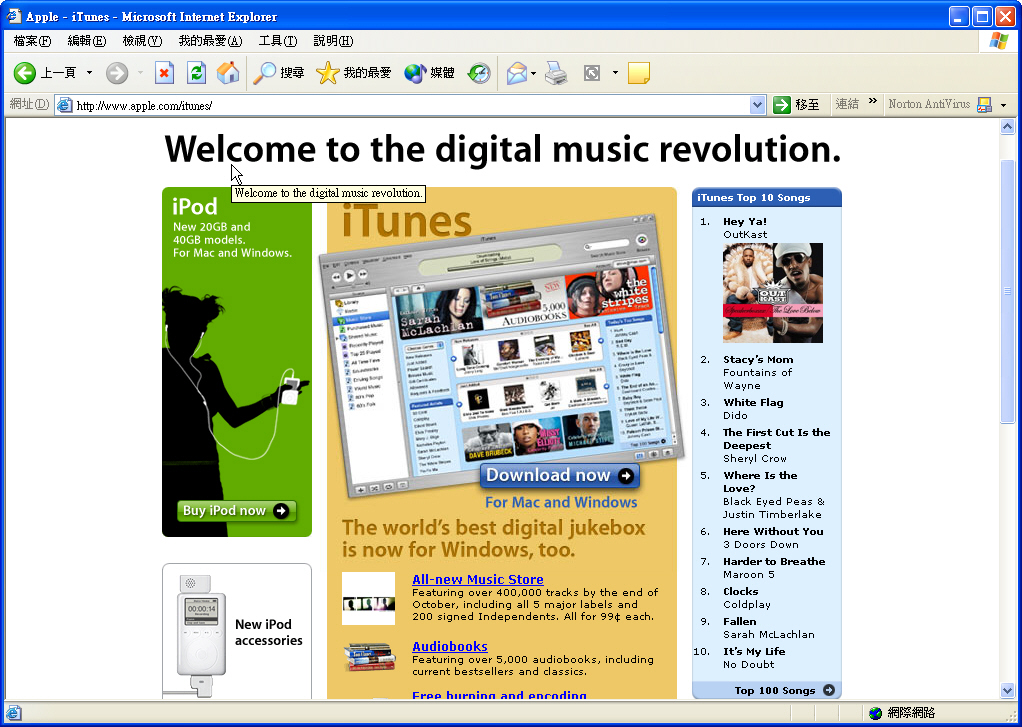This screenshot has height=727, width=1022.
Task: Open the File (檔案) menu
Action: tap(33, 41)
